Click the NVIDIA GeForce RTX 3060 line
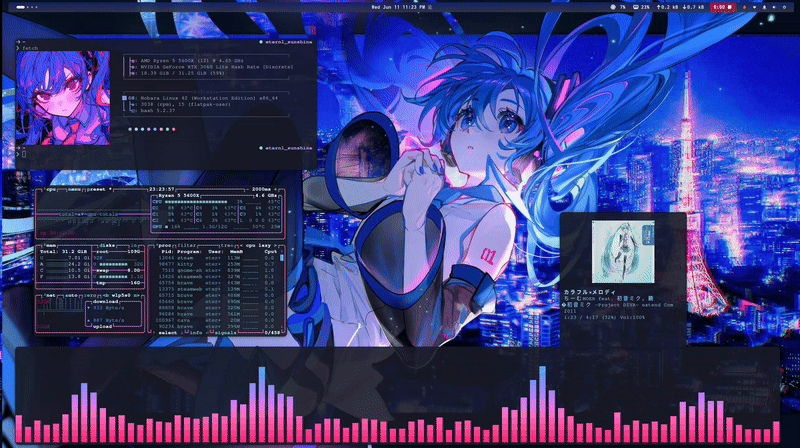The height and width of the screenshot is (448, 800). [x=211, y=66]
